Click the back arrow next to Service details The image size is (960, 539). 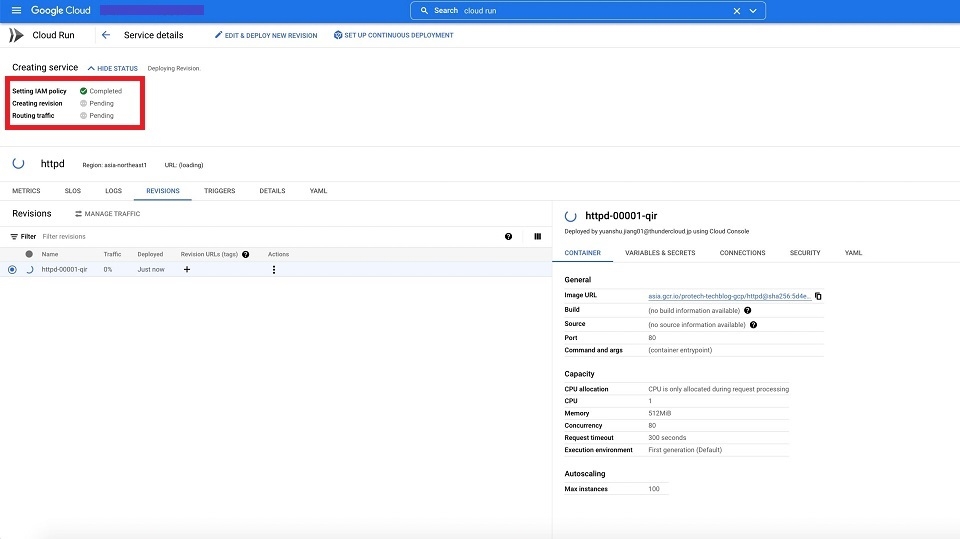click(x=106, y=35)
